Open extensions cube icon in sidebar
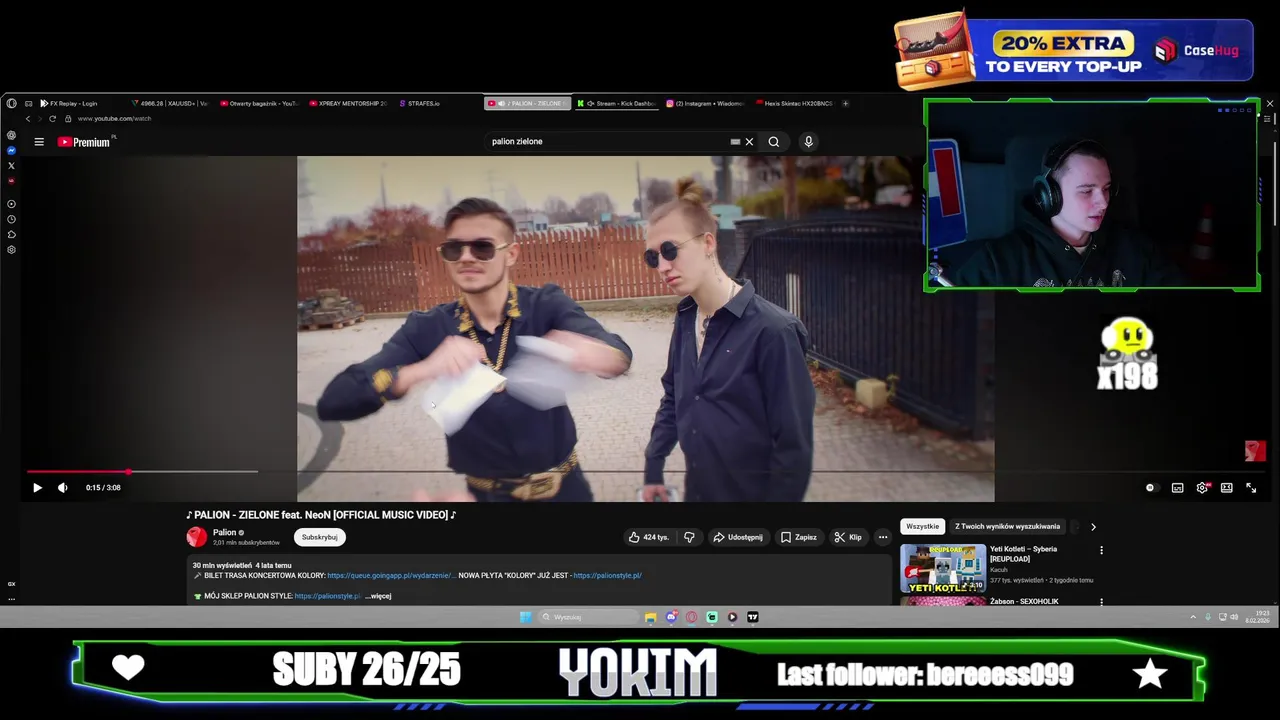1280x720 pixels. click(11, 234)
